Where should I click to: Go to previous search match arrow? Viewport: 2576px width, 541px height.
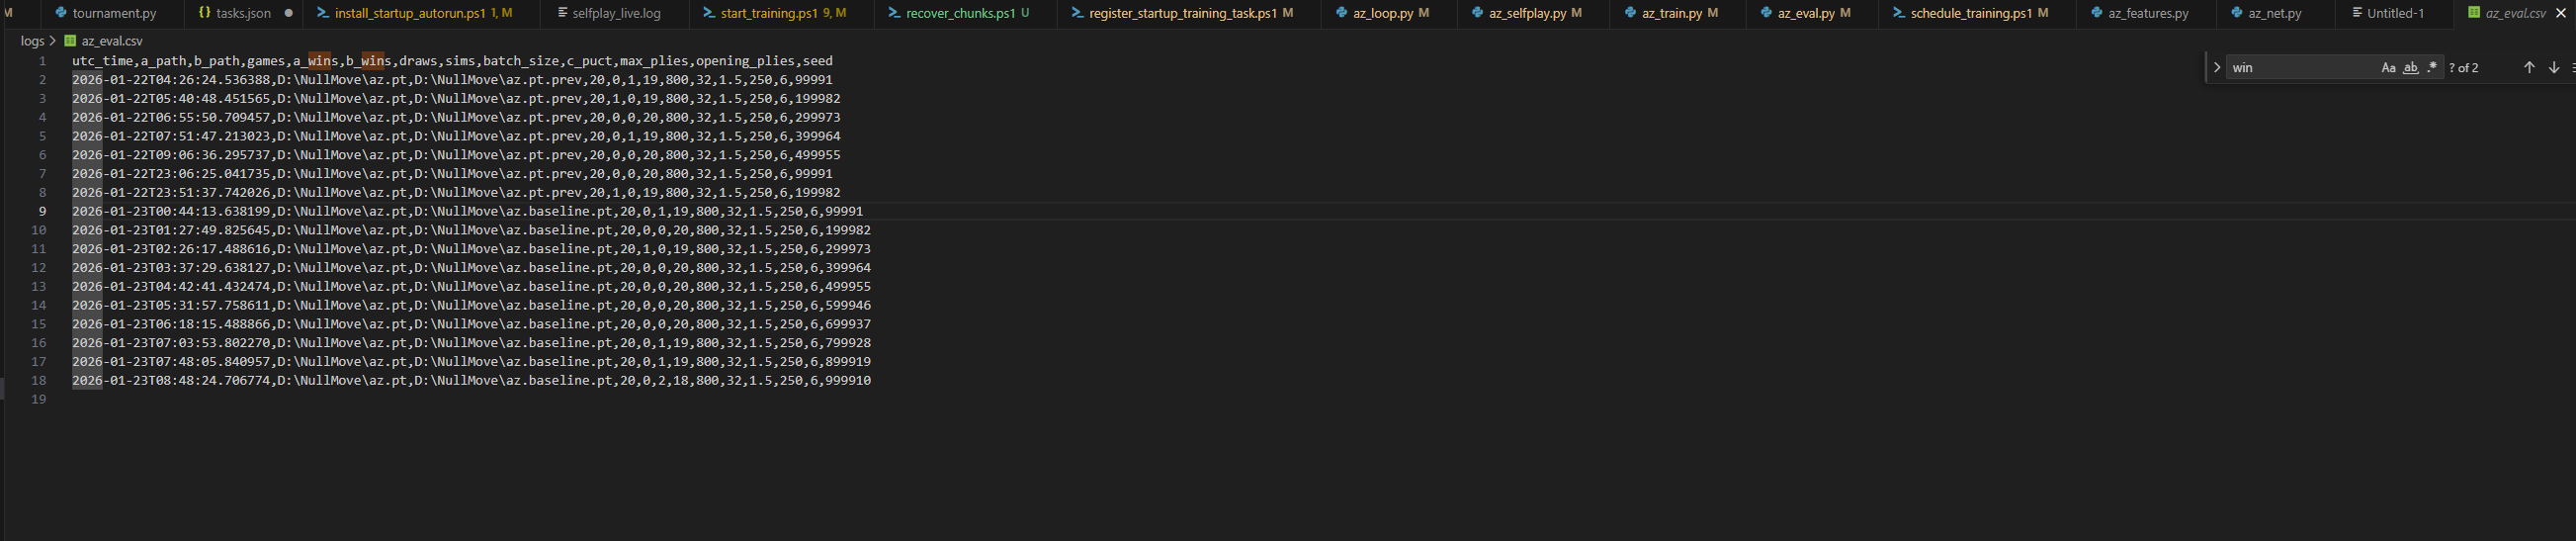pyautogui.click(x=2529, y=68)
